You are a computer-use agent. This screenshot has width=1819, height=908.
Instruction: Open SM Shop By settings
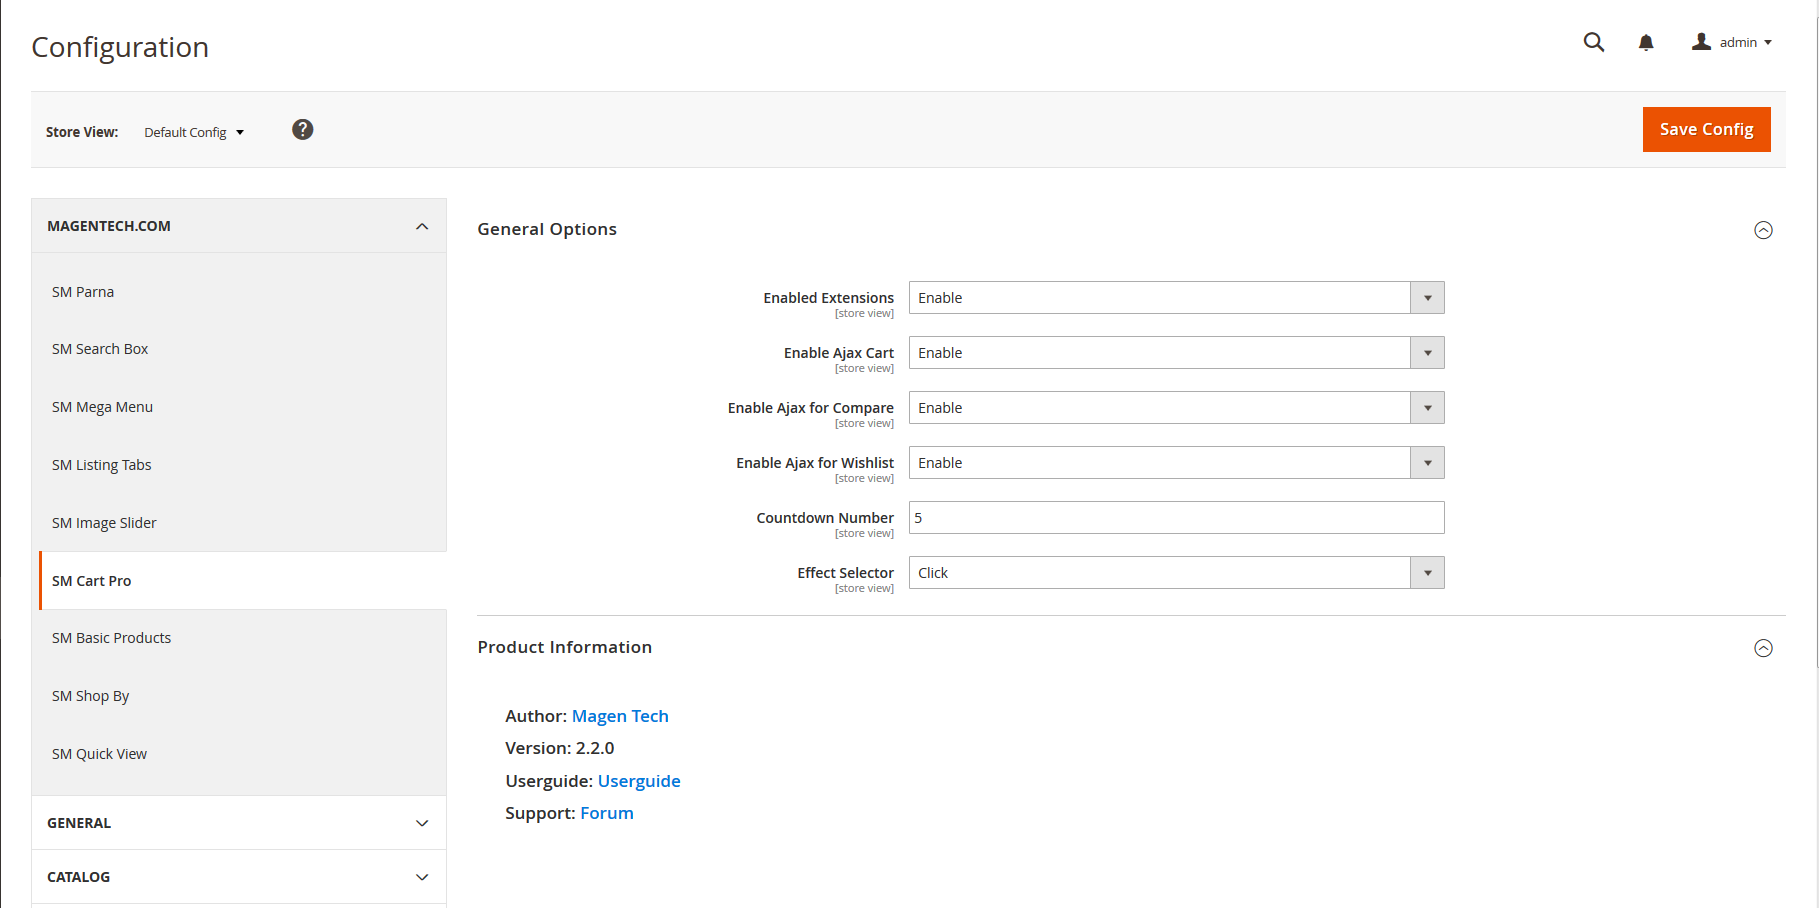[90, 696]
